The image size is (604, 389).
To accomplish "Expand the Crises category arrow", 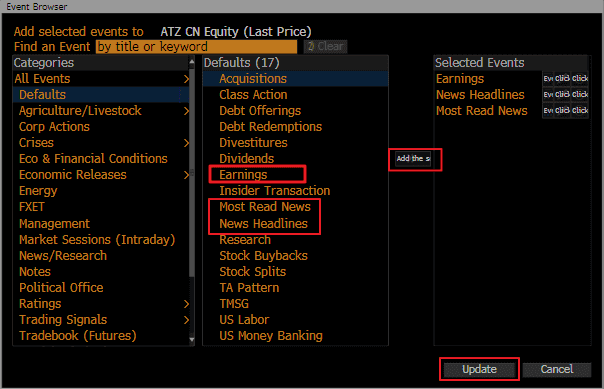I will (x=186, y=143).
